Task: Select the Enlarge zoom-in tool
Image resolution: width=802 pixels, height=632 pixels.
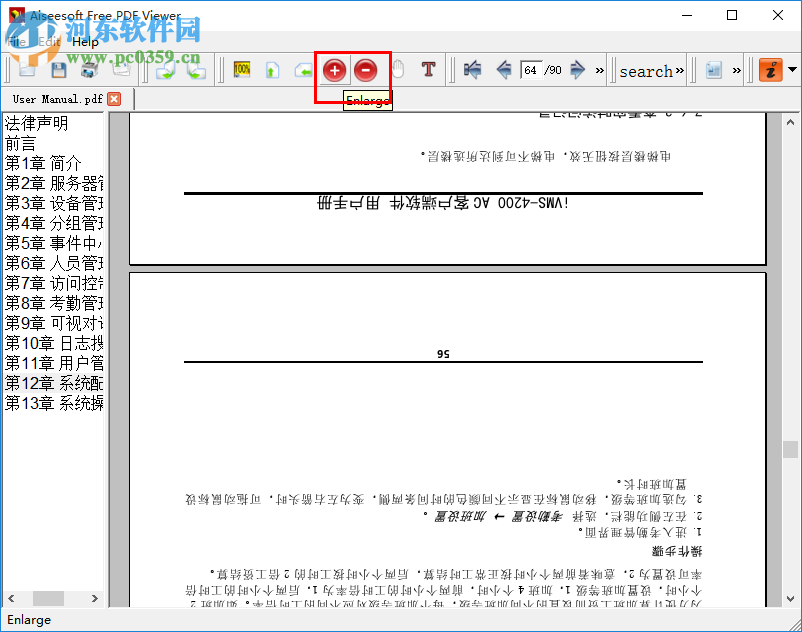Action: (x=334, y=70)
